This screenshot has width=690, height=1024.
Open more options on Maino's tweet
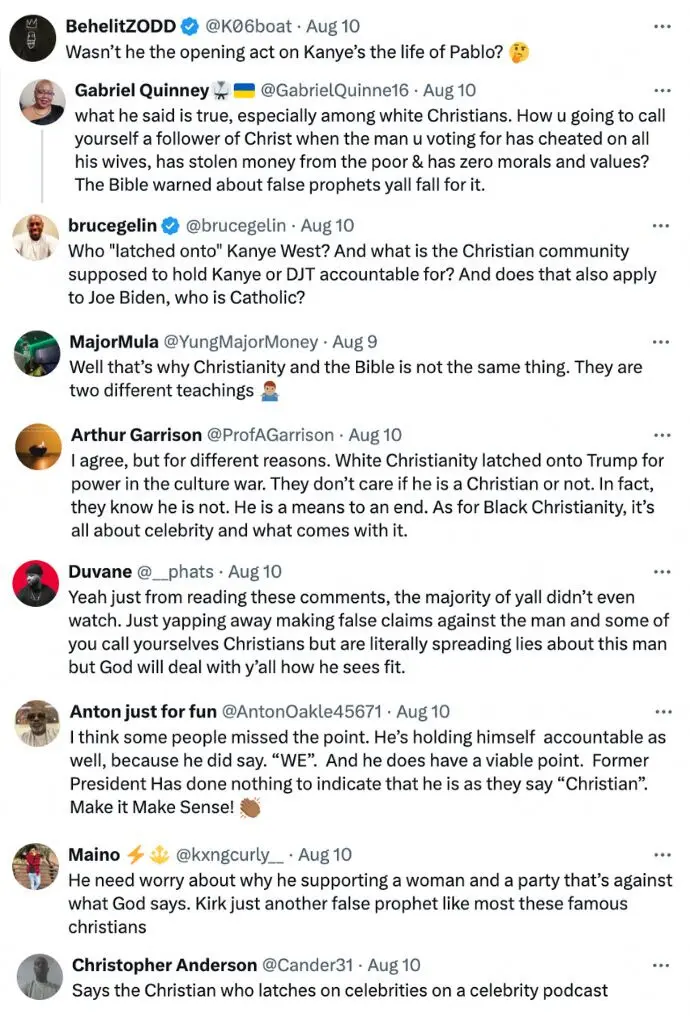[662, 855]
